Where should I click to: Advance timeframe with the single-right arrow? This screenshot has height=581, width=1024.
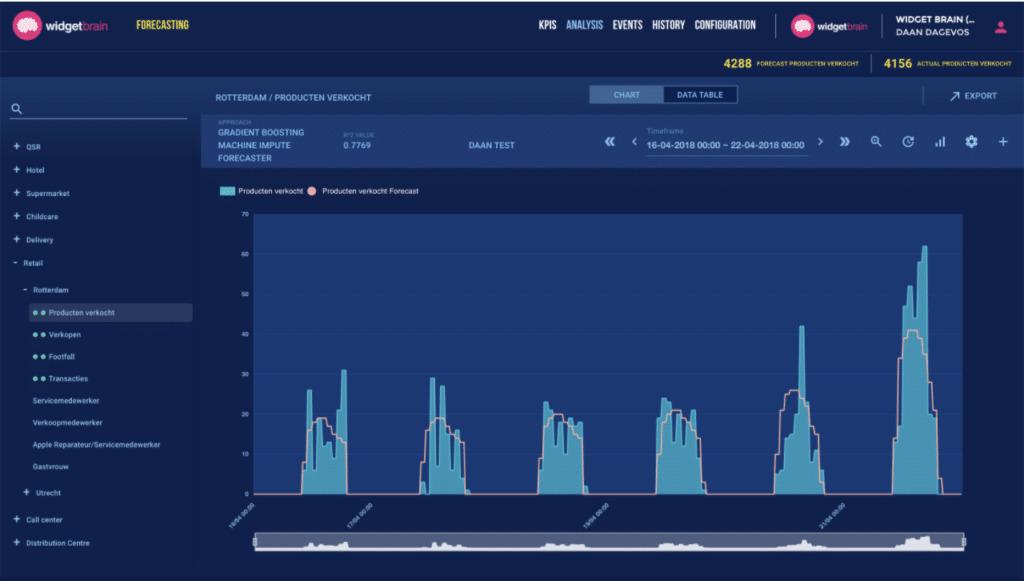tap(820, 142)
